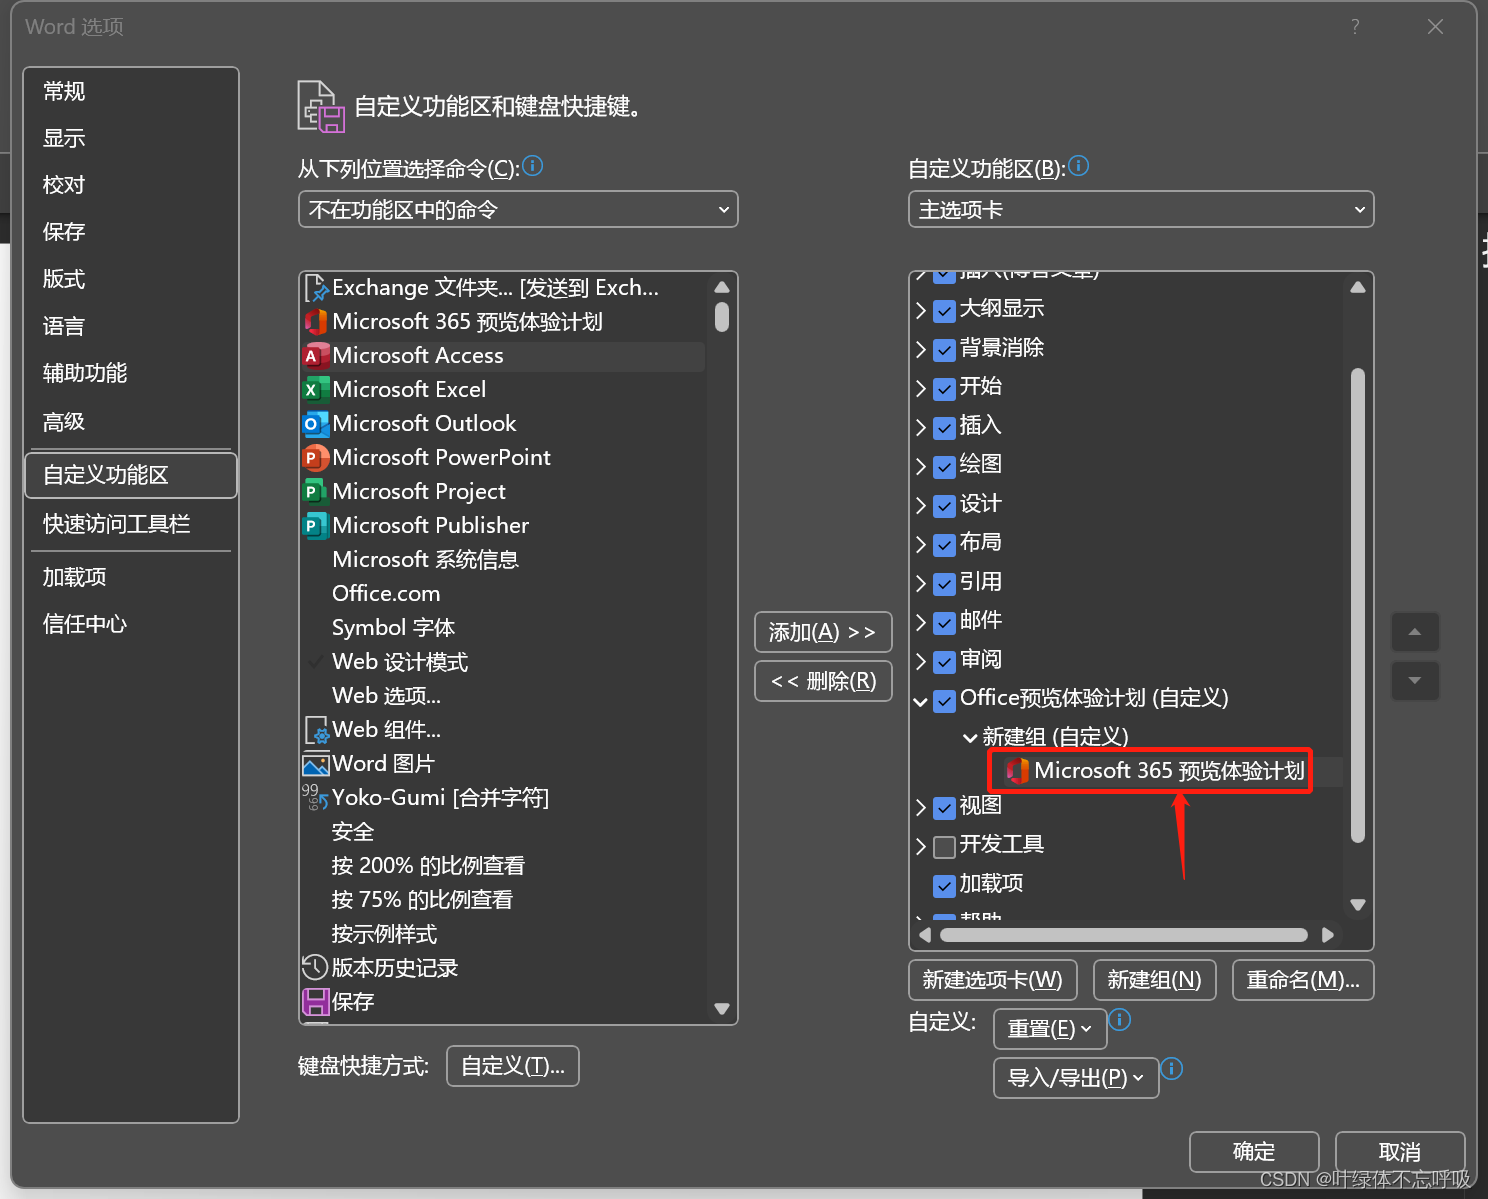Collapse the 新建组 (自定义) node
Viewport: 1488px width, 1199px height.
click(970, 738)
